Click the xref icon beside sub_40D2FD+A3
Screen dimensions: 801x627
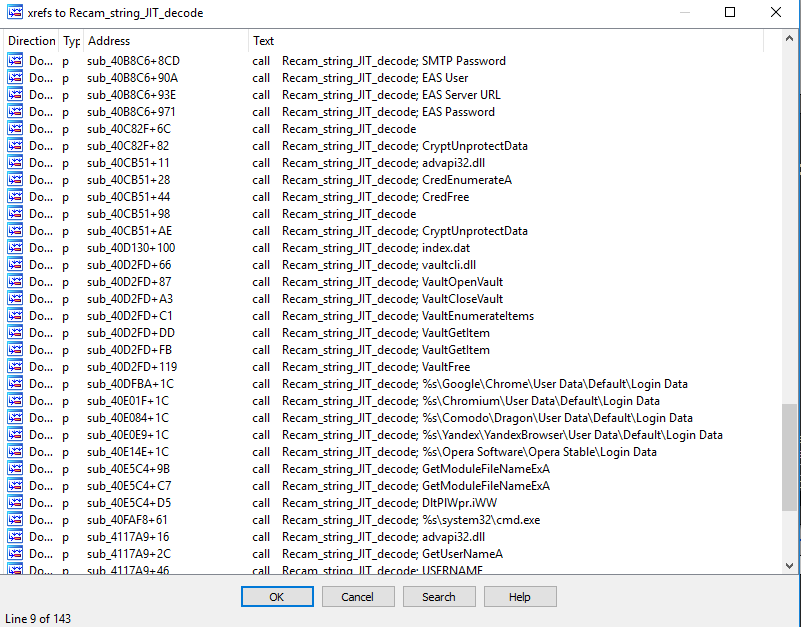click(x=15, y=298)
